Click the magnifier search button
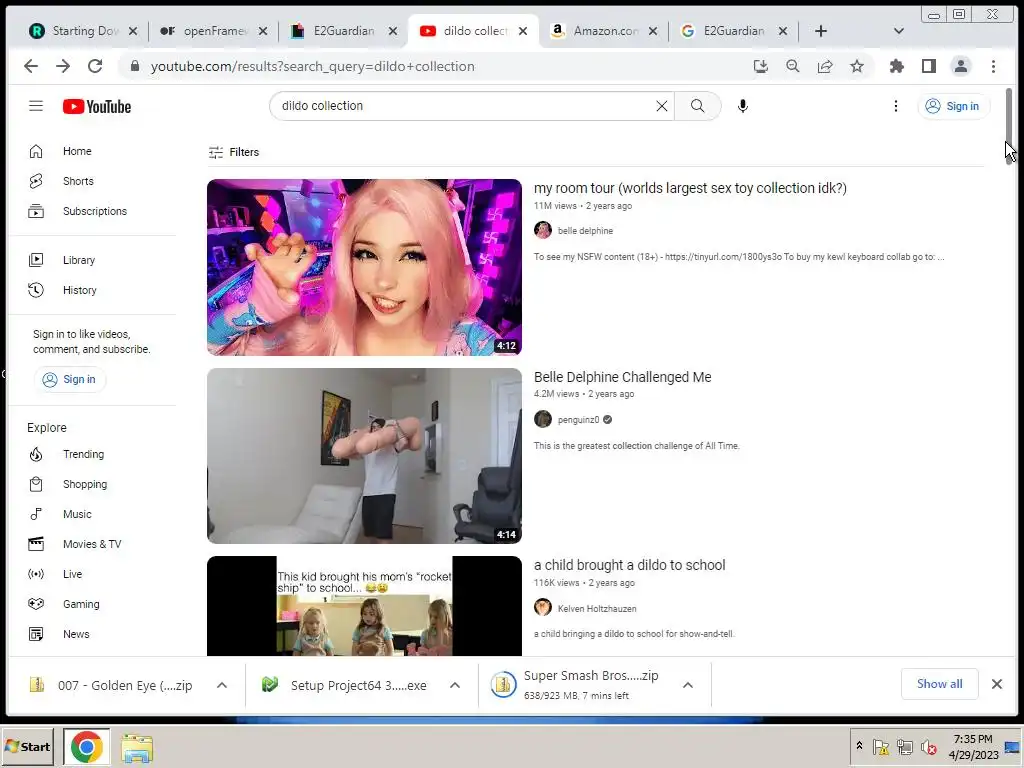The width and height of the screenshot is (1024, 768). [x=697, y=106]
